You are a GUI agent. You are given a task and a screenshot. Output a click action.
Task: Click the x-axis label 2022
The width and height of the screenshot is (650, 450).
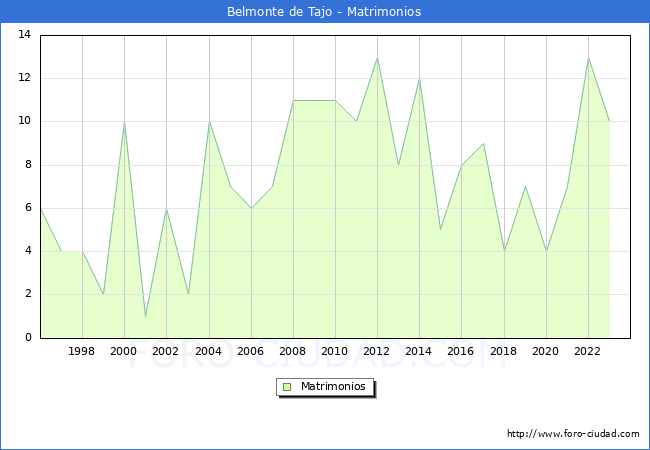click(x=587, y=351)
